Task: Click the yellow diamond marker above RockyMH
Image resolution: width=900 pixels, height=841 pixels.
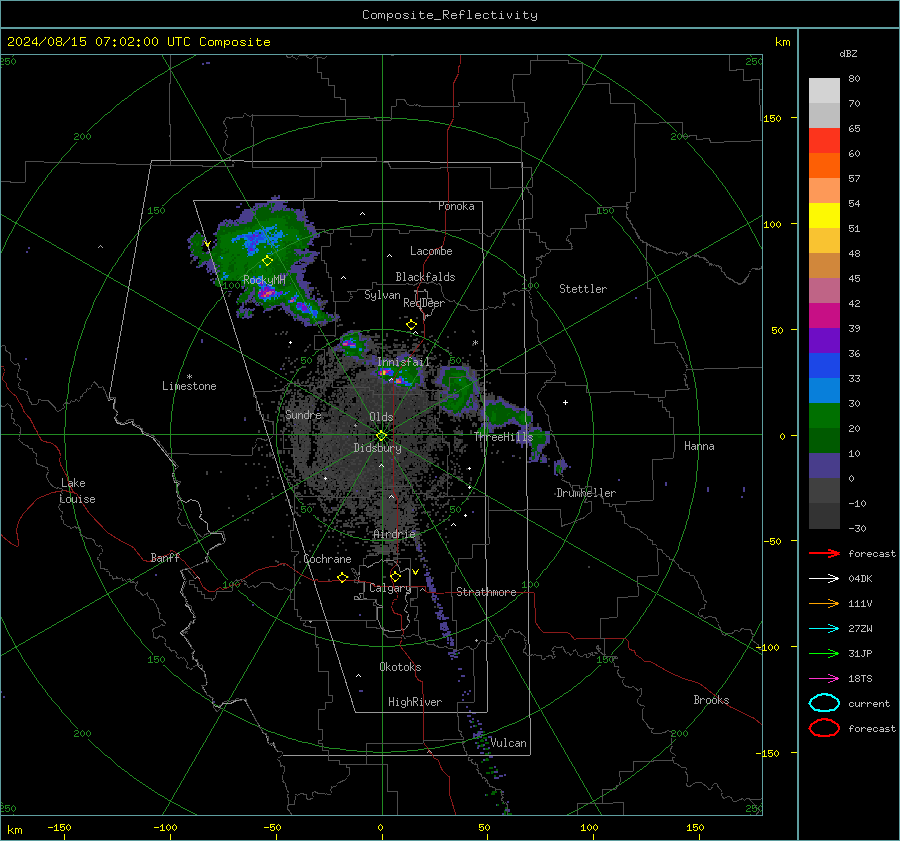Action: [267, 261]
